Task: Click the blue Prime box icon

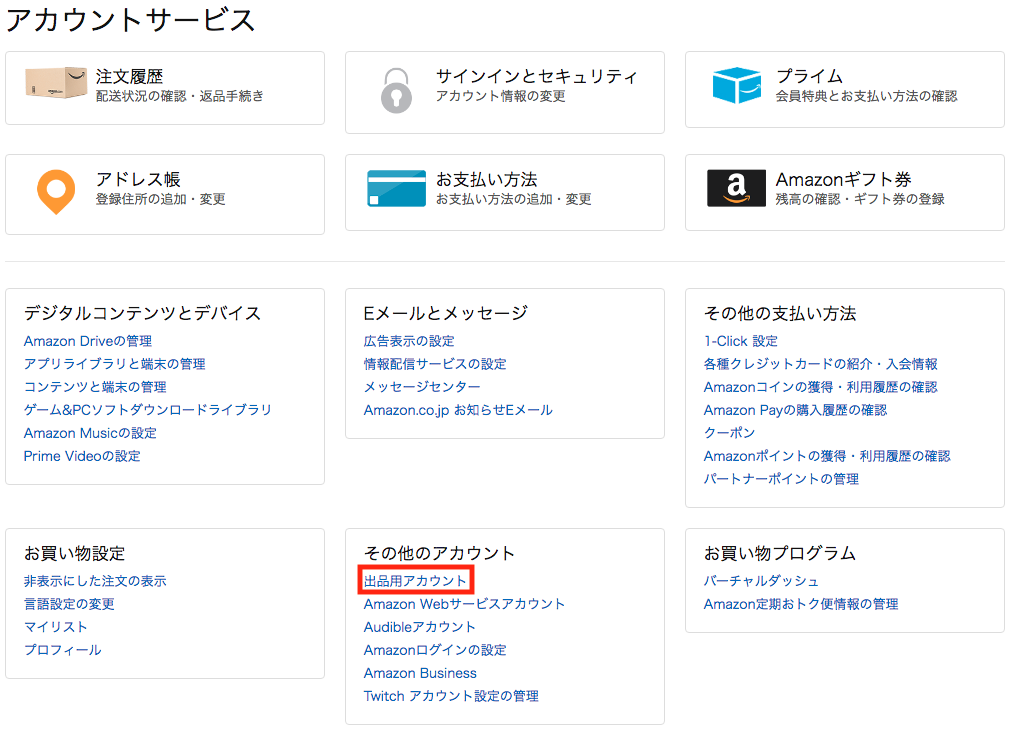Action: click(737, 85)
